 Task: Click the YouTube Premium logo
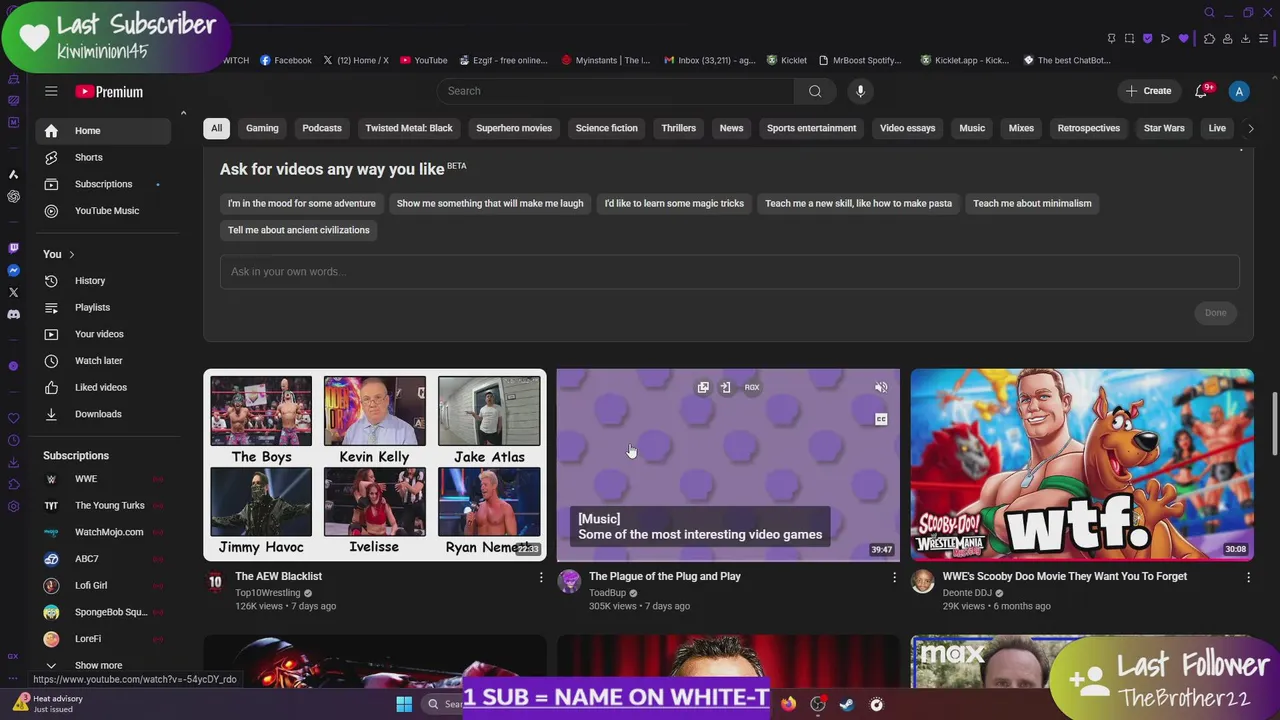(109, 91)
